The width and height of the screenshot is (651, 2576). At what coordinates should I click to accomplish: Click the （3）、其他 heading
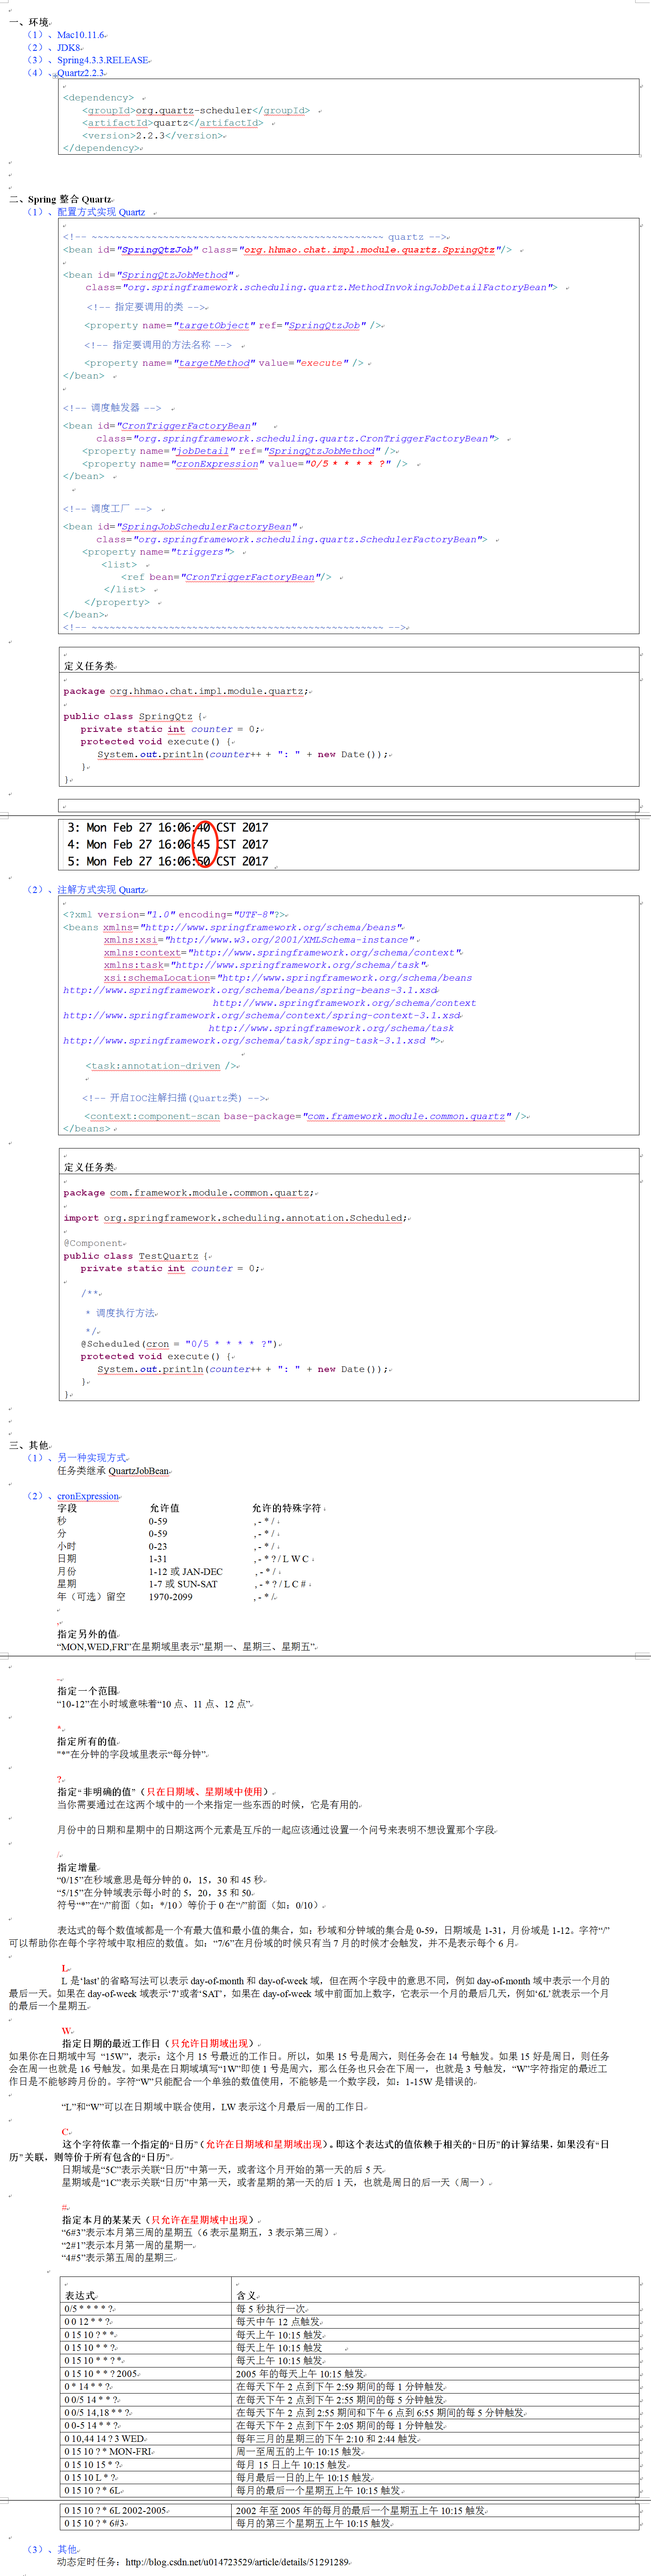(x=52, y=2550)
